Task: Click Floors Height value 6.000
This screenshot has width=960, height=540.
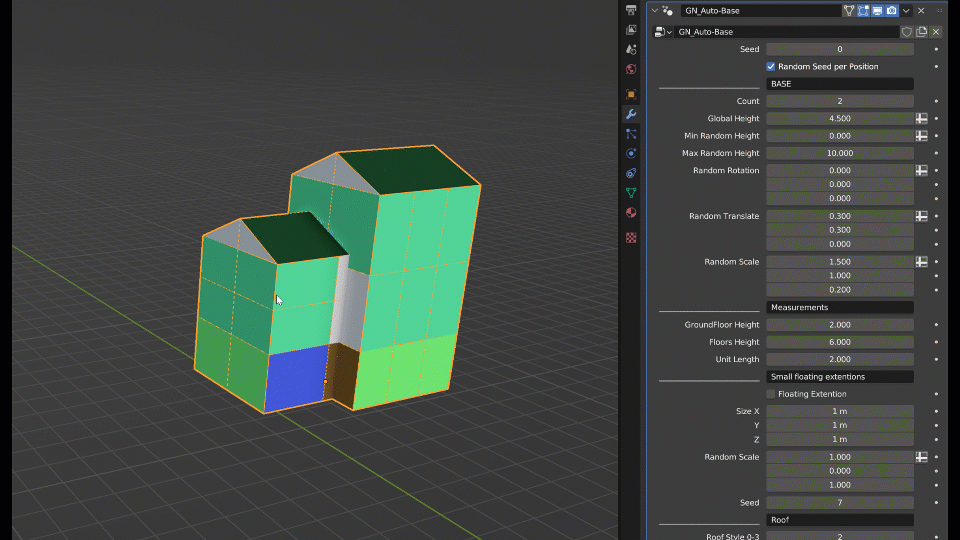Action: click(840, 342)
